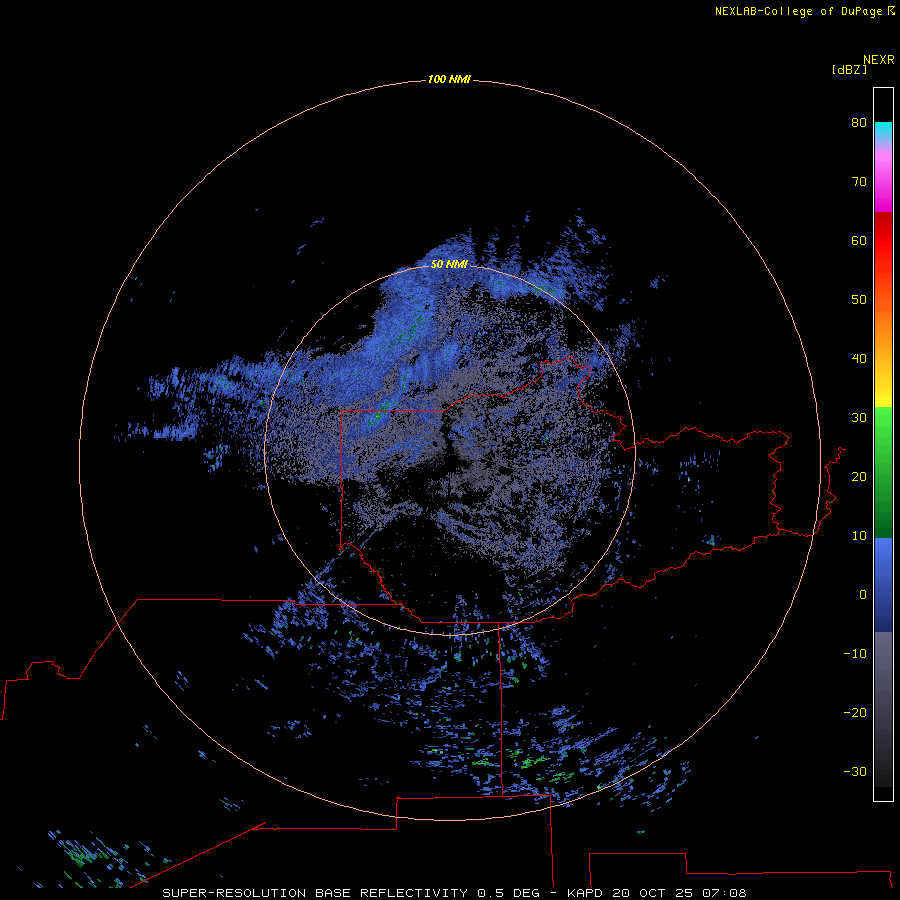Screen dimensions: 900x900
Task: Click the 10 tick label on the dBZ scale
Action: click(x=859, y=536)
